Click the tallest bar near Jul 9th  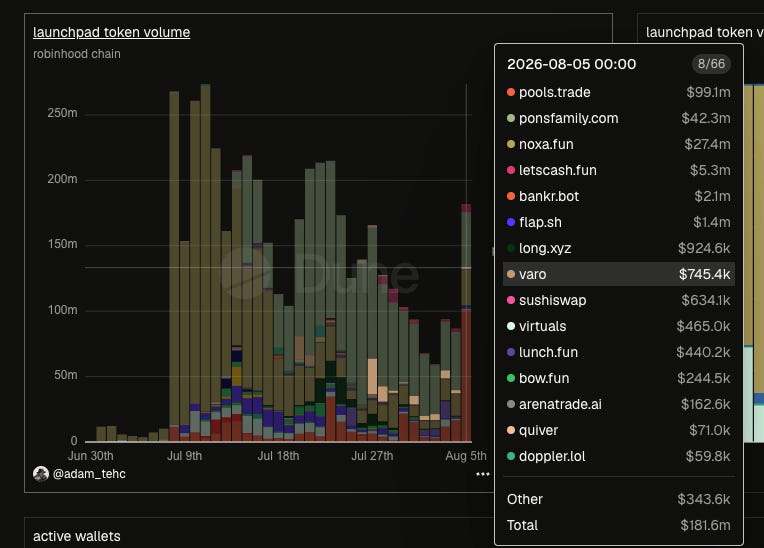(x=206, y=263)
